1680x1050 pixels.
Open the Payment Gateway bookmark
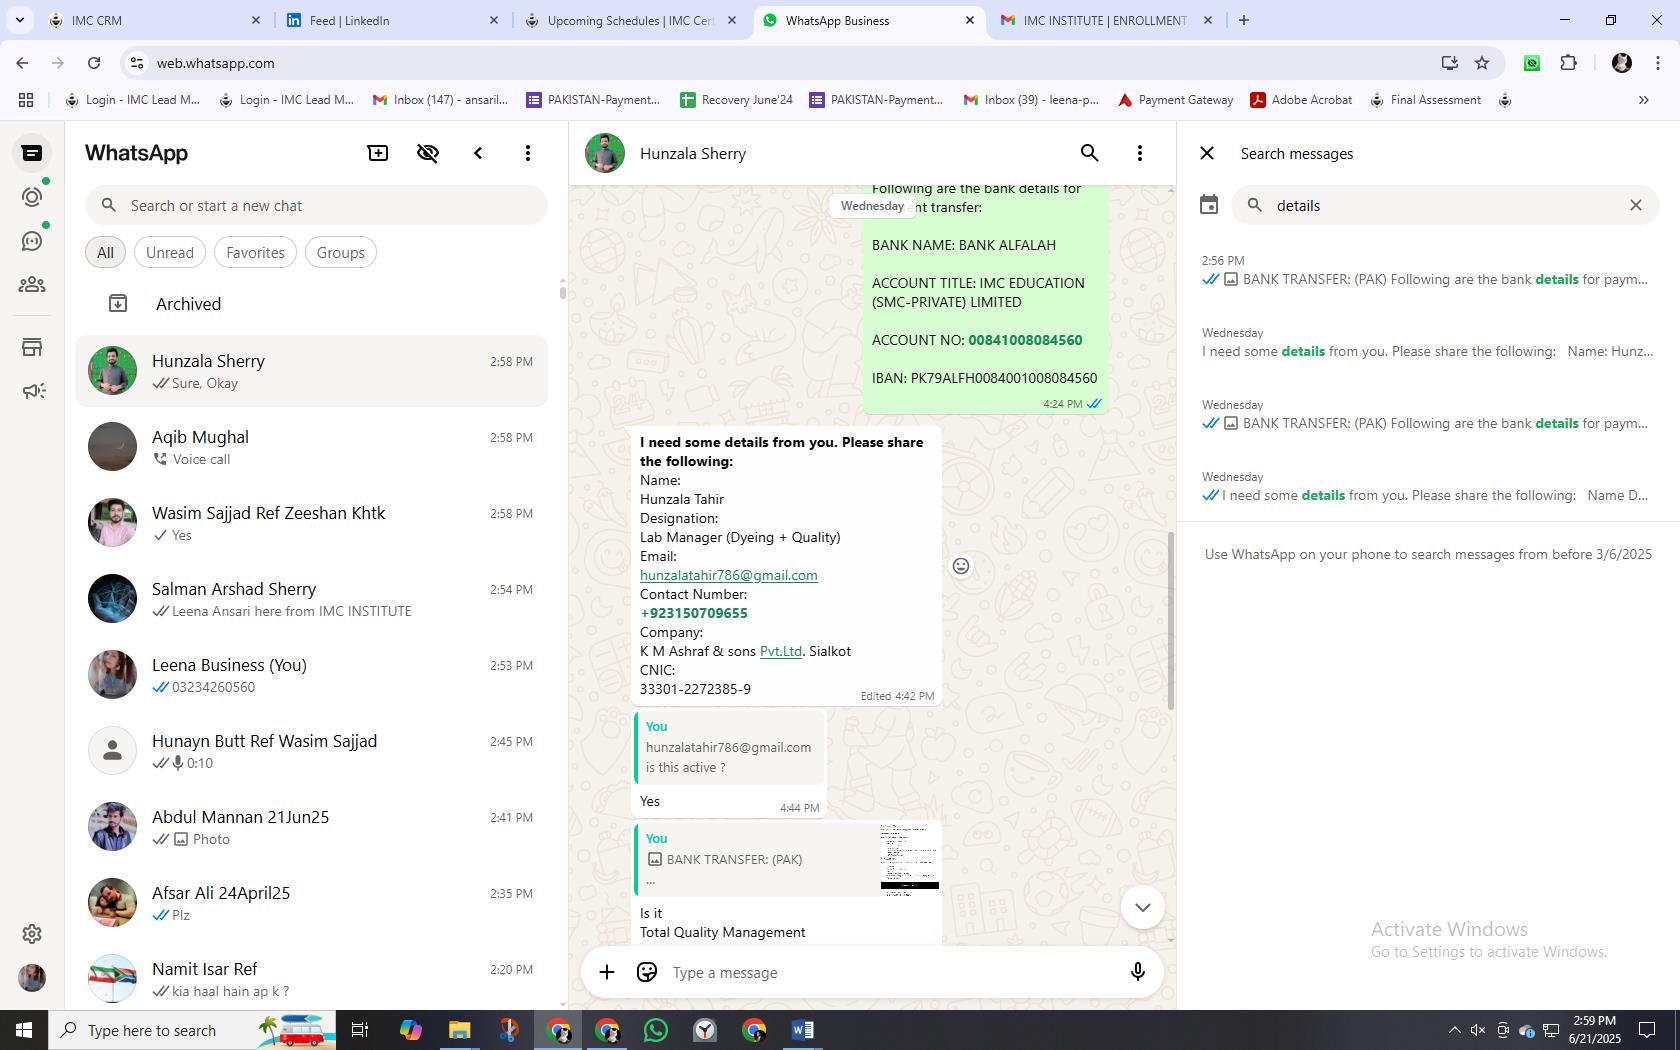point(1176,100)
